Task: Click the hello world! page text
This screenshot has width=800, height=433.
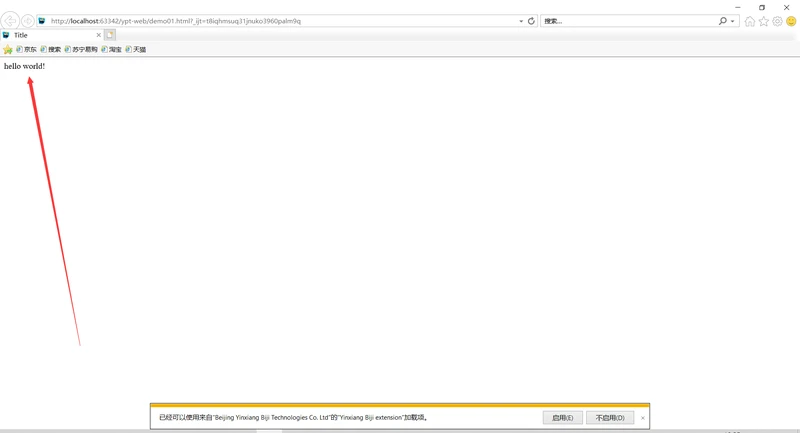Action: (24, 66)
